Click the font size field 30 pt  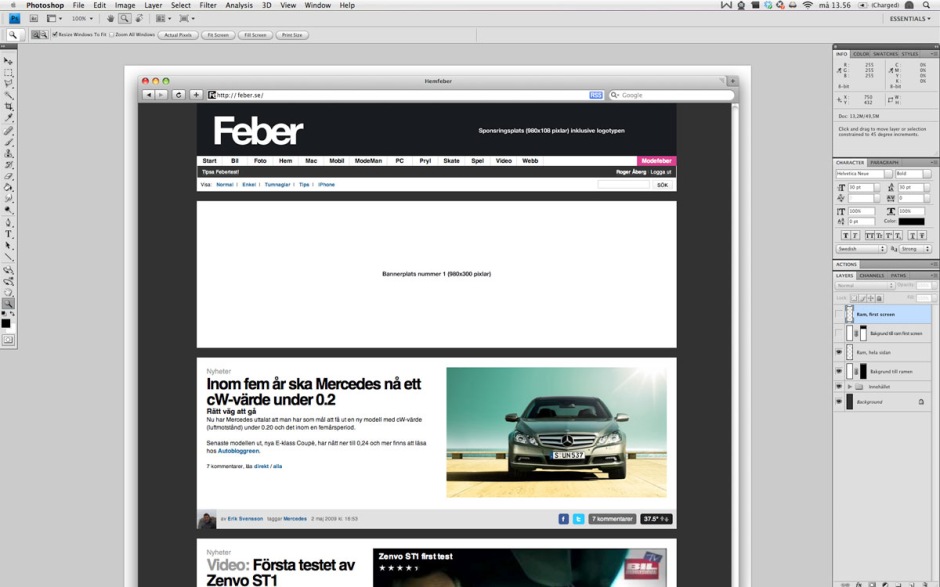861,188
